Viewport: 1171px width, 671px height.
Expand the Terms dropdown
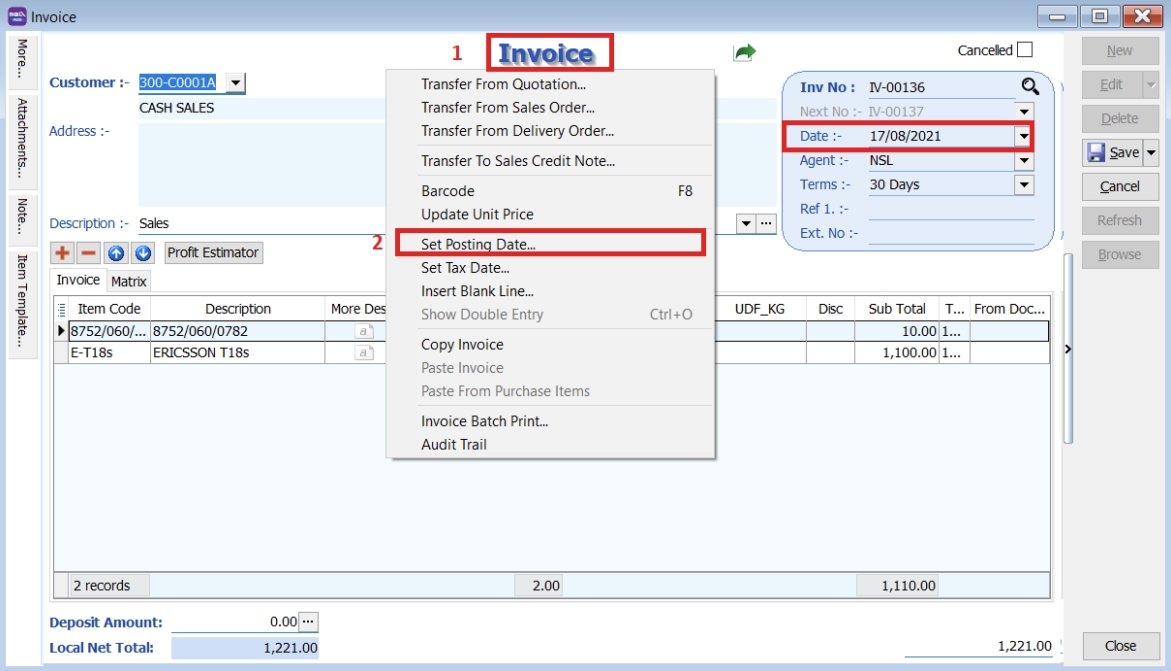(1023, 185)
